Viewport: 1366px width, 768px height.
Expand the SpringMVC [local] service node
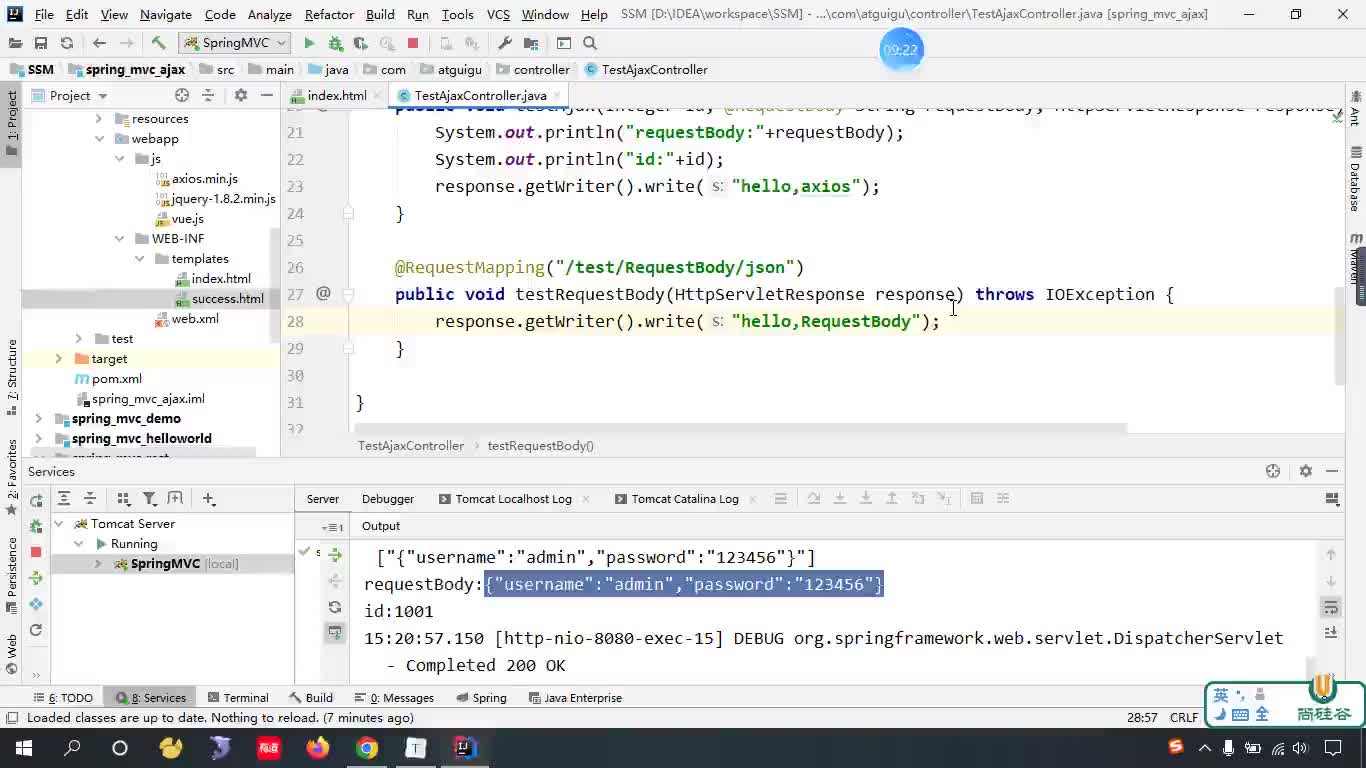[98, 564]
